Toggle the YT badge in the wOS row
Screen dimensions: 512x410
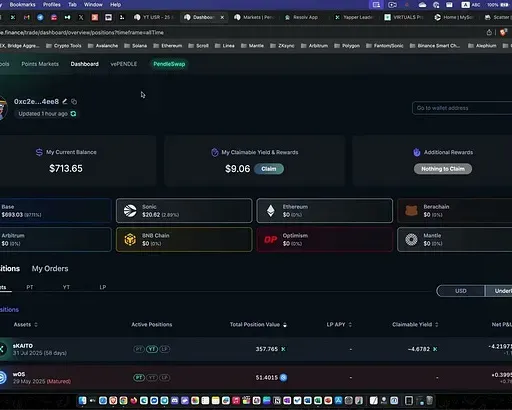point(152,377)
